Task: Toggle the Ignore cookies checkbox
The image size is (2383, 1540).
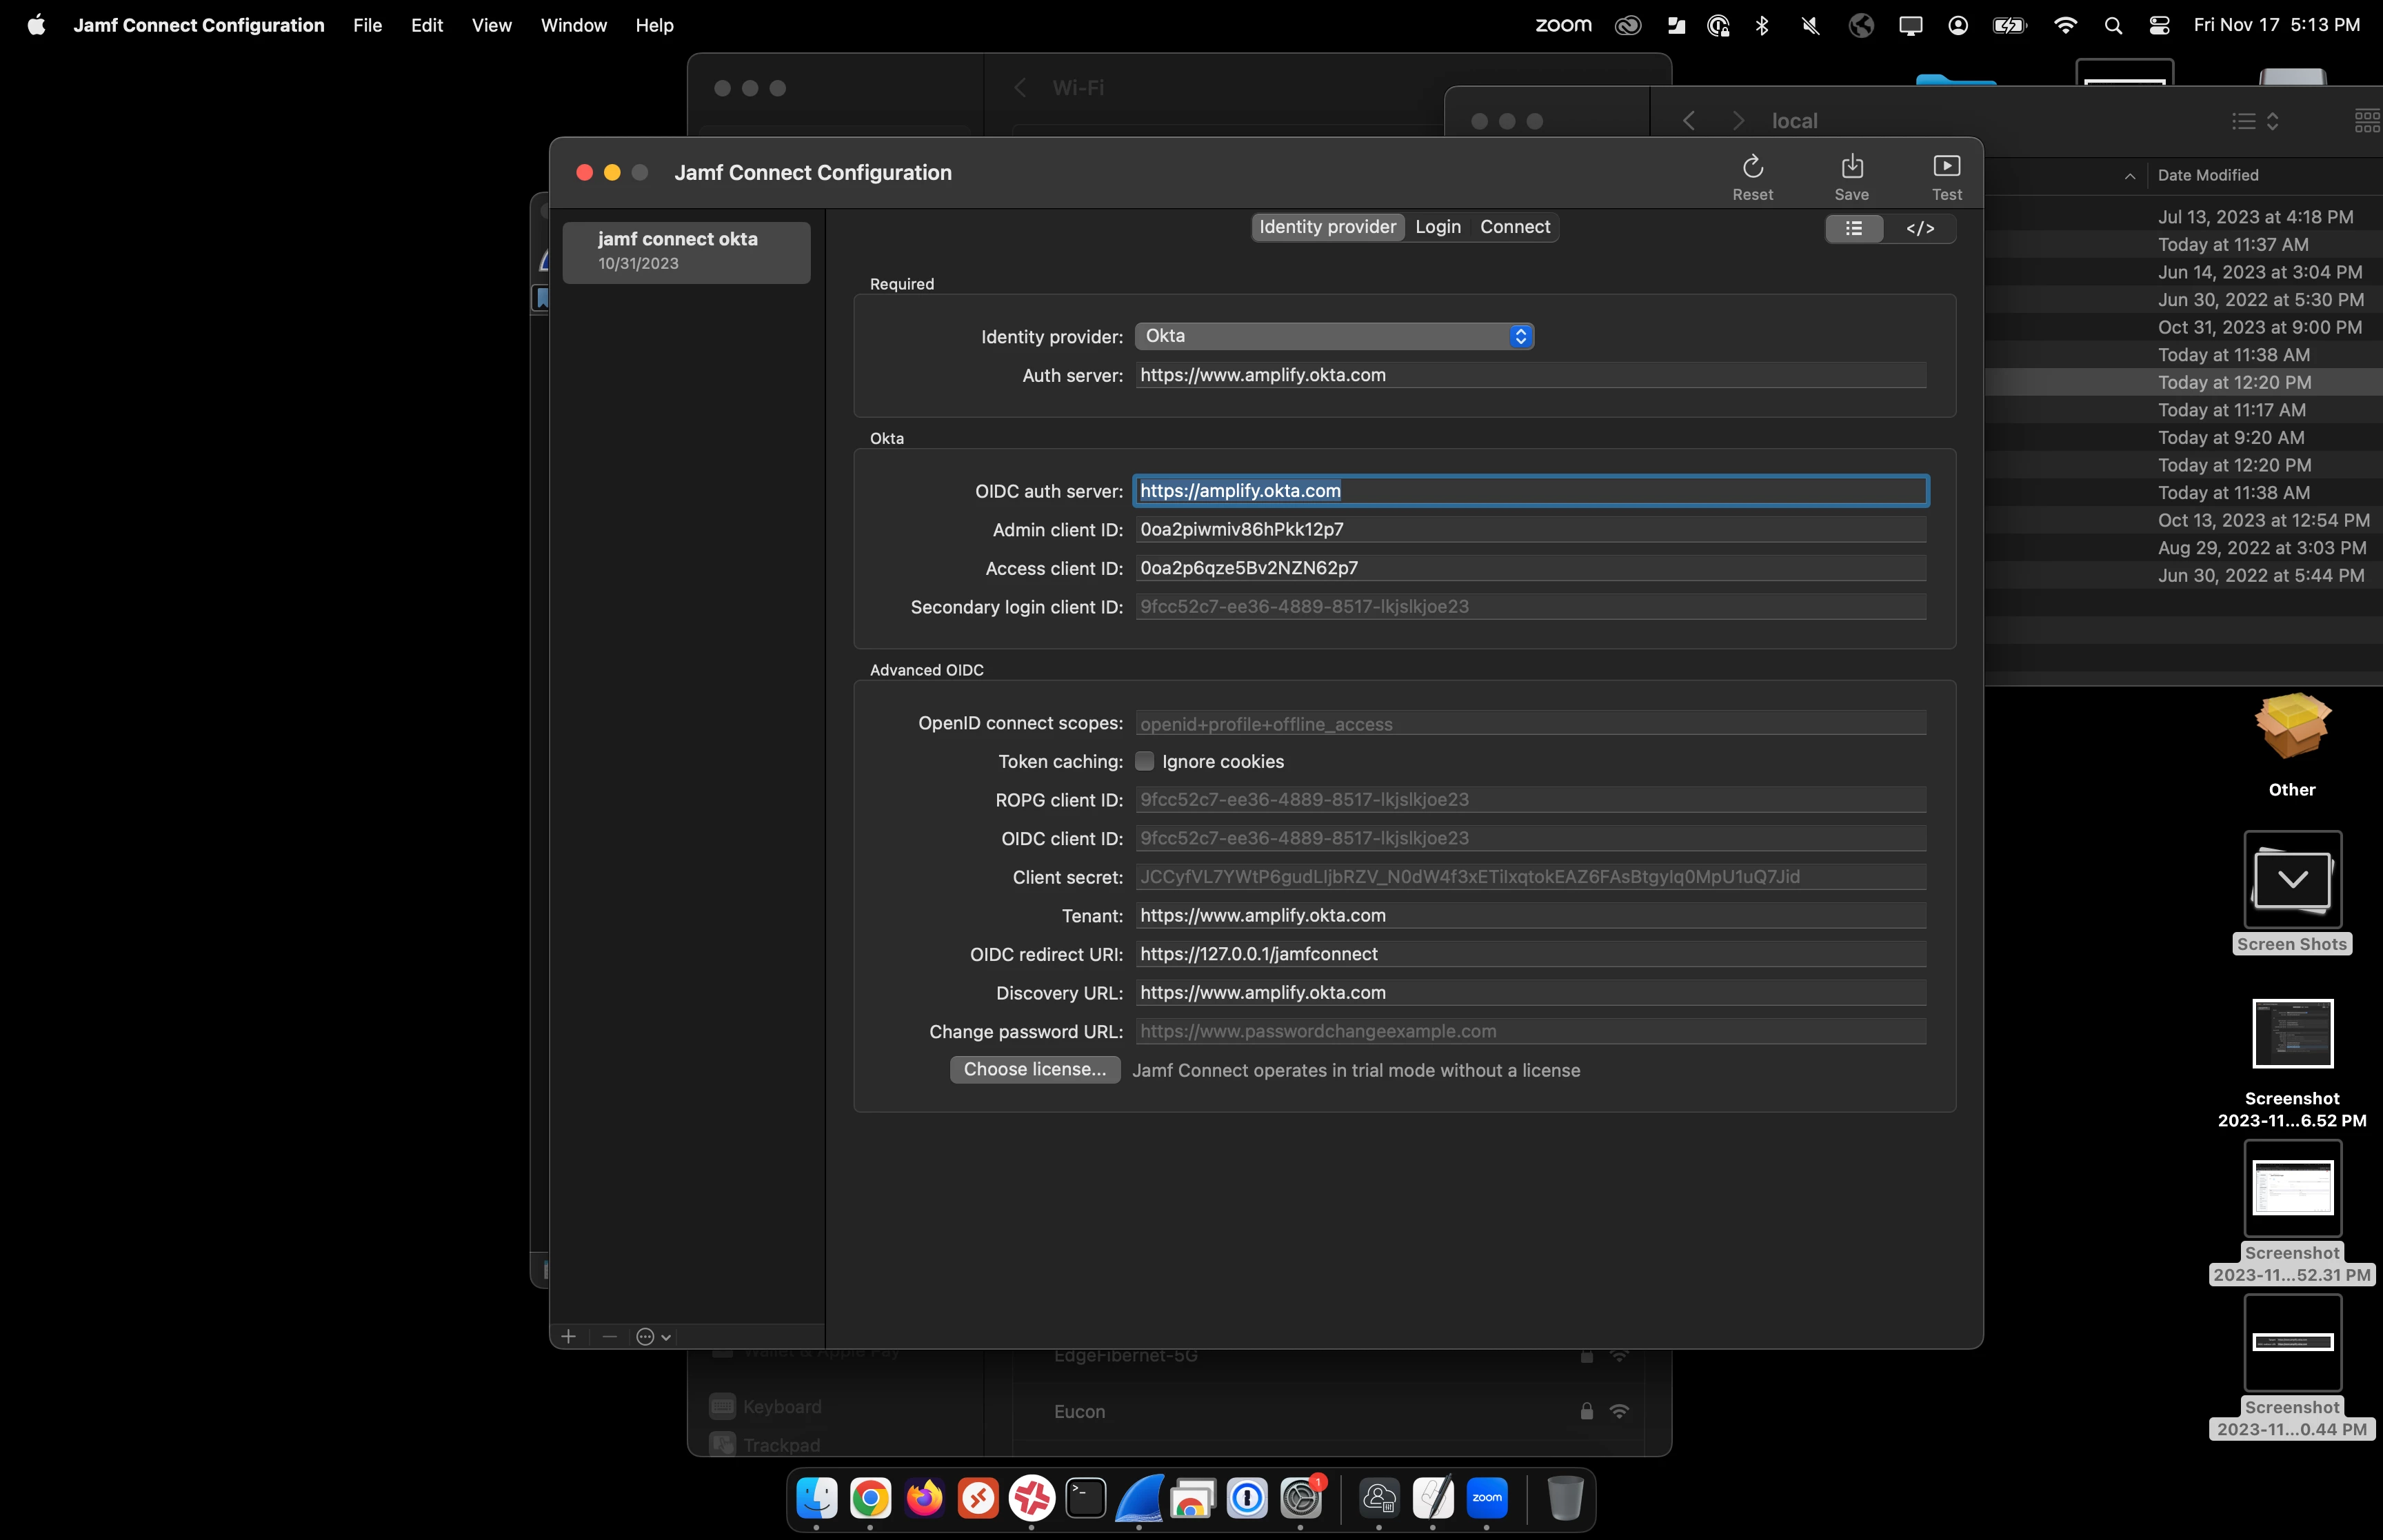Action: 1144,761
